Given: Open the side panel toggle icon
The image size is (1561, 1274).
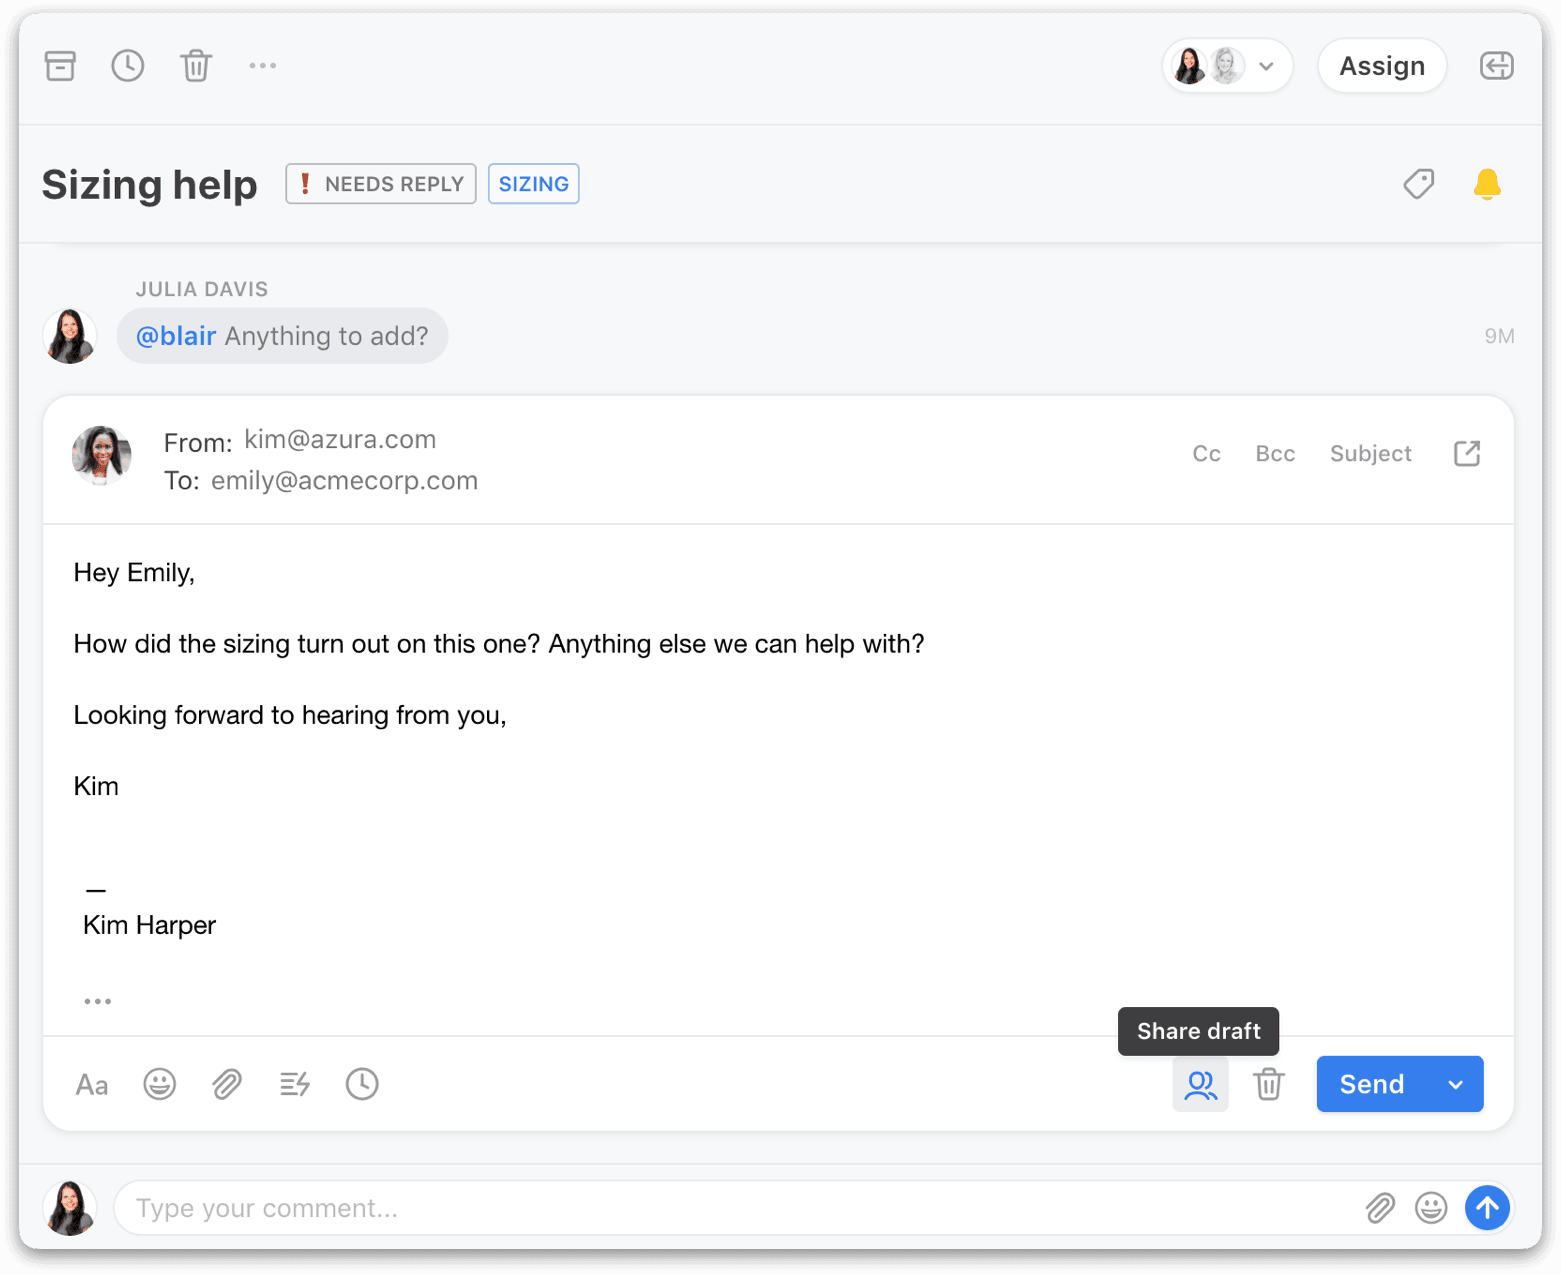Looking at the screenshot, I should [1496, 66].
